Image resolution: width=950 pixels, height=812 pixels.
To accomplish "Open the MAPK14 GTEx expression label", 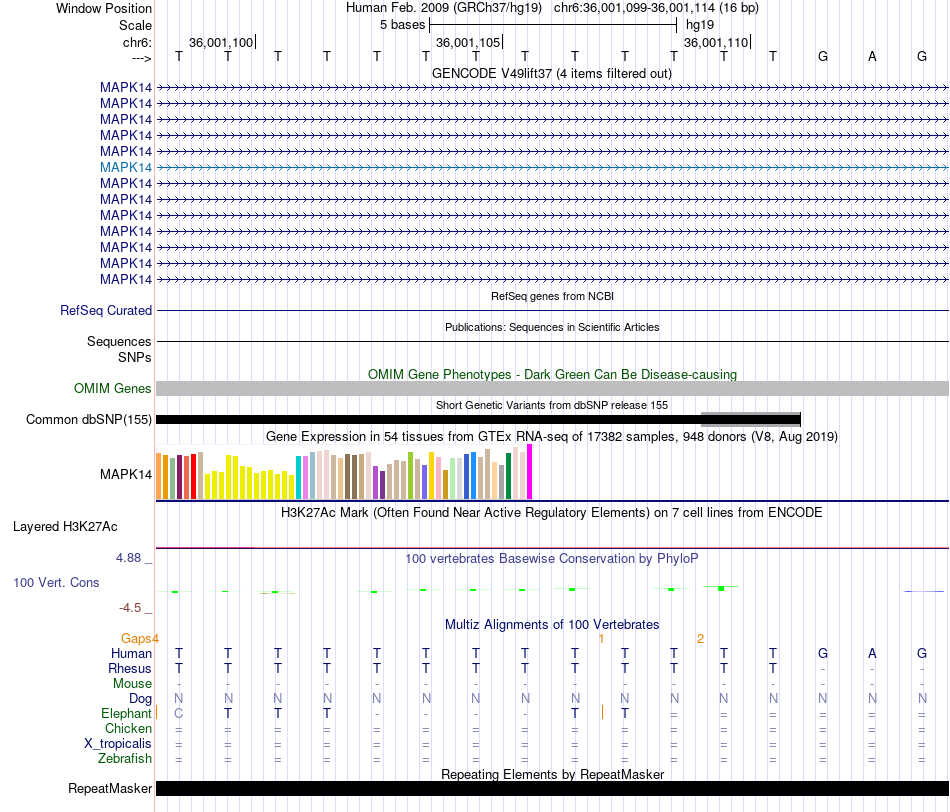I will click(x=126, y=474).
